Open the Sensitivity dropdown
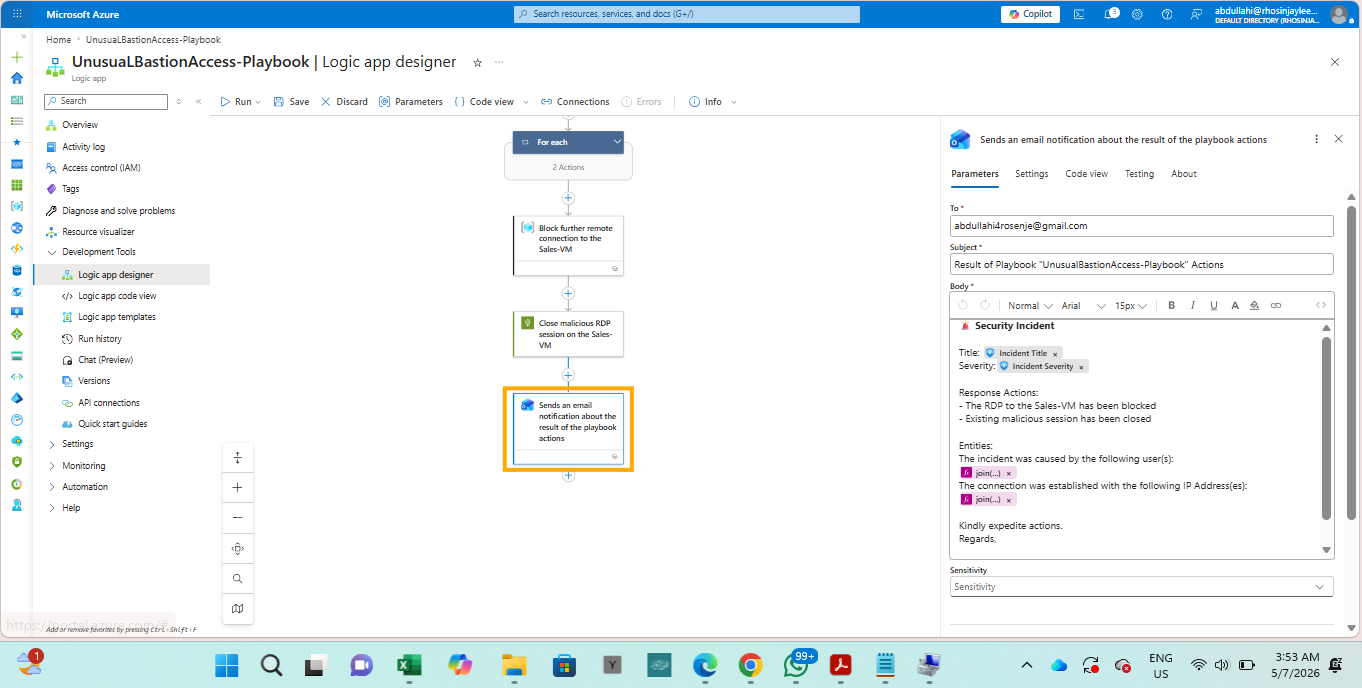The height and width of the screenshot is (688, 1362). pos(1141,587)
